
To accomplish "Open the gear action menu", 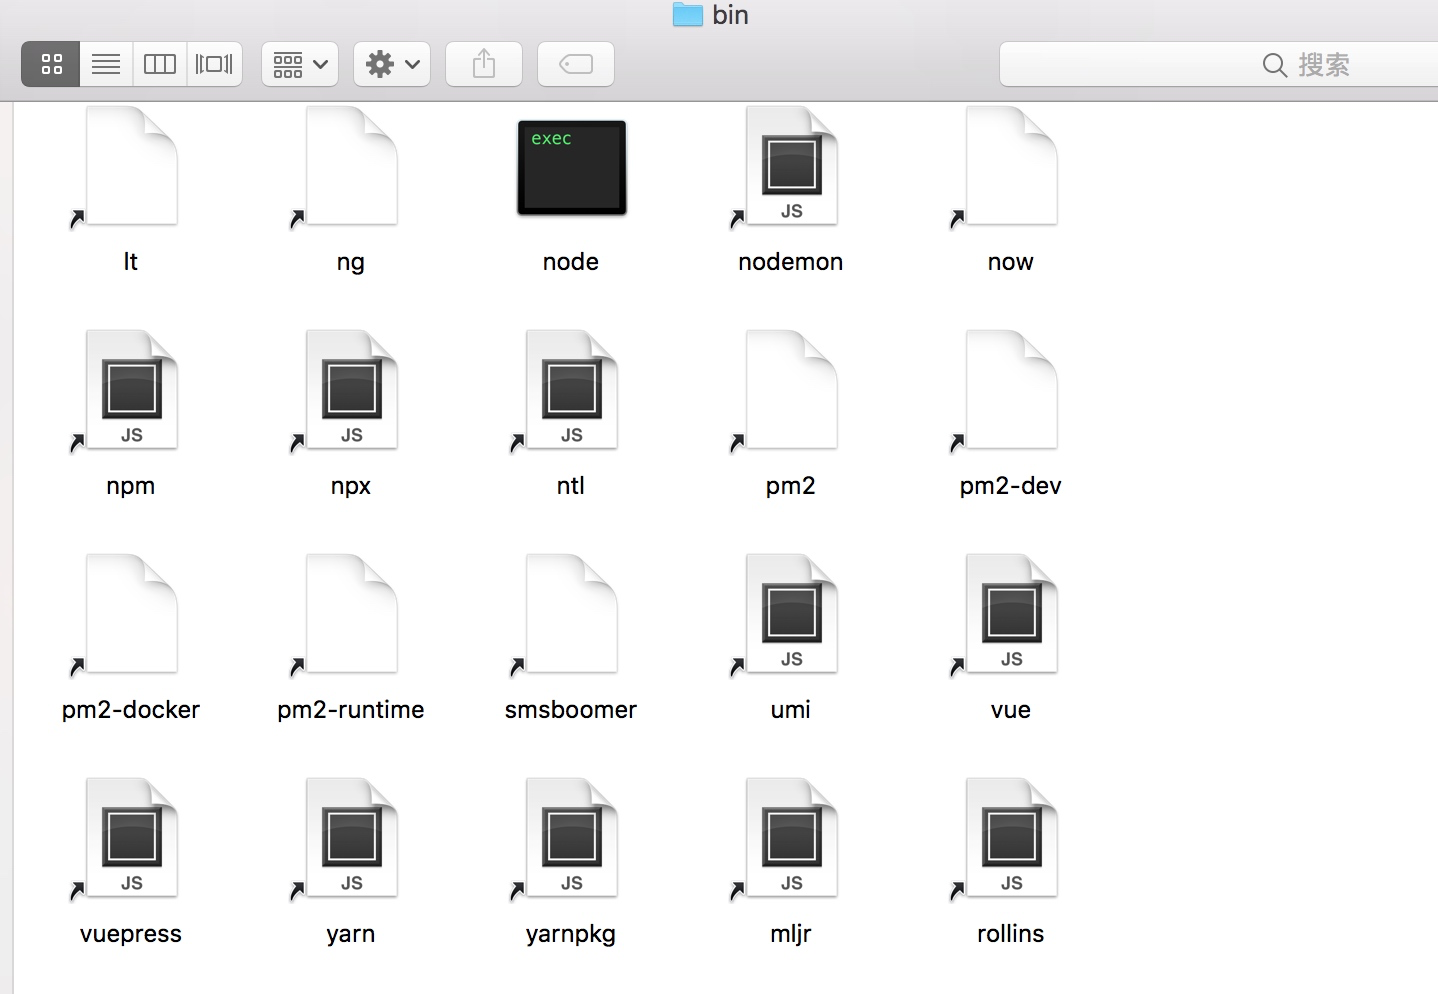I will 392,64.
